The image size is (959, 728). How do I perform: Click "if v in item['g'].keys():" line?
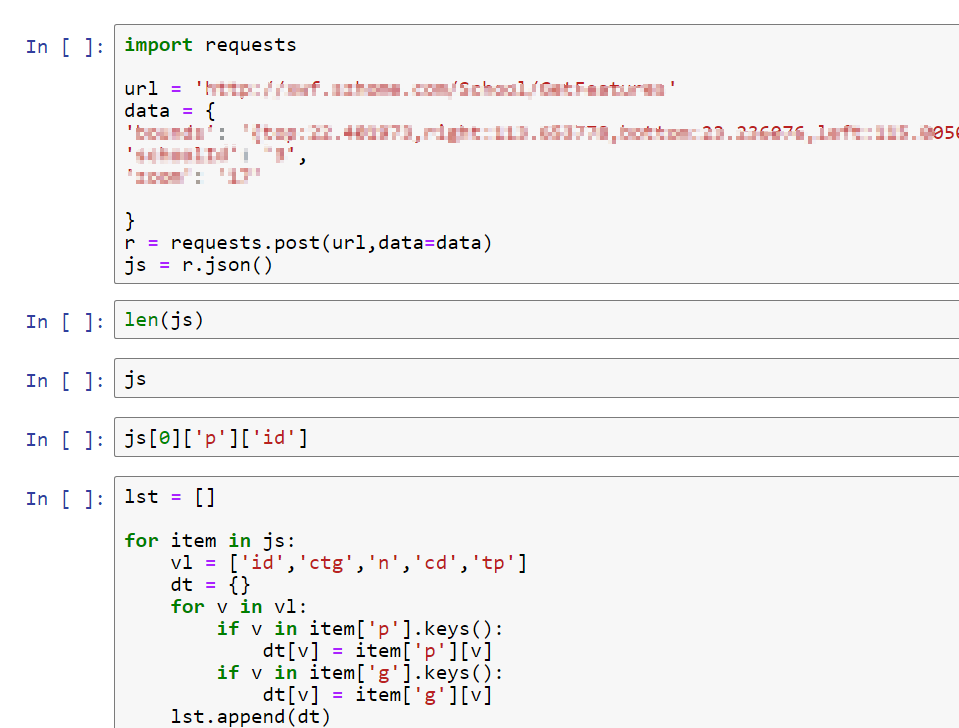click(360, 674)
